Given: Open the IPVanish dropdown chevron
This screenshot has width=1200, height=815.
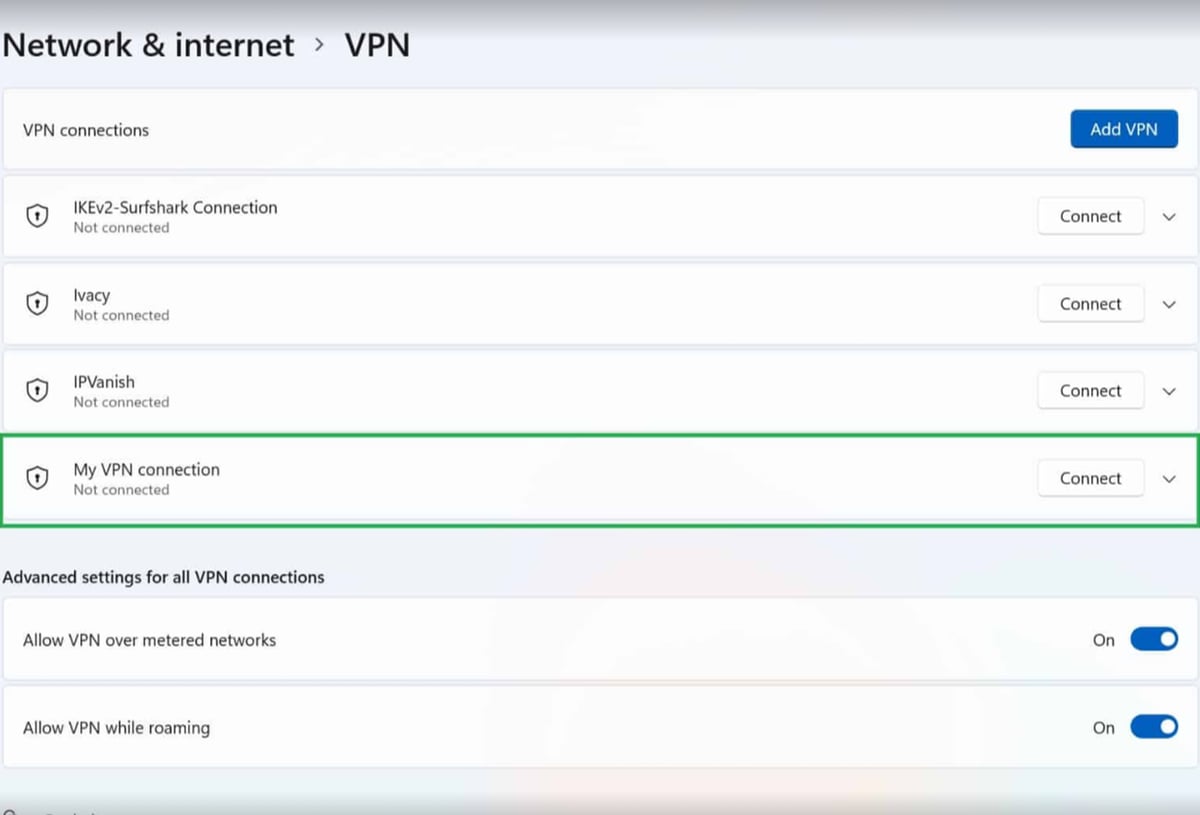Looking at the screenshot, I should coord(1168,390).
